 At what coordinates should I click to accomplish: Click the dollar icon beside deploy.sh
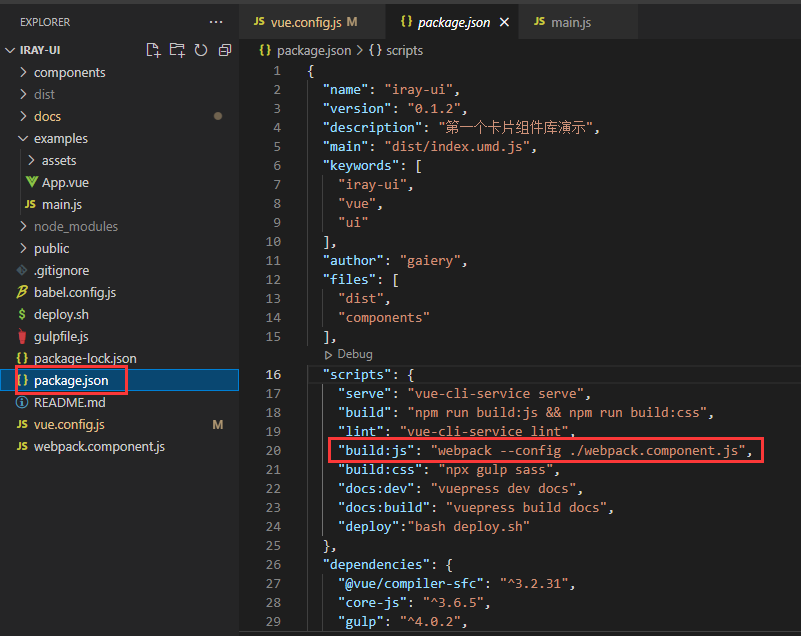click(22, 314)
